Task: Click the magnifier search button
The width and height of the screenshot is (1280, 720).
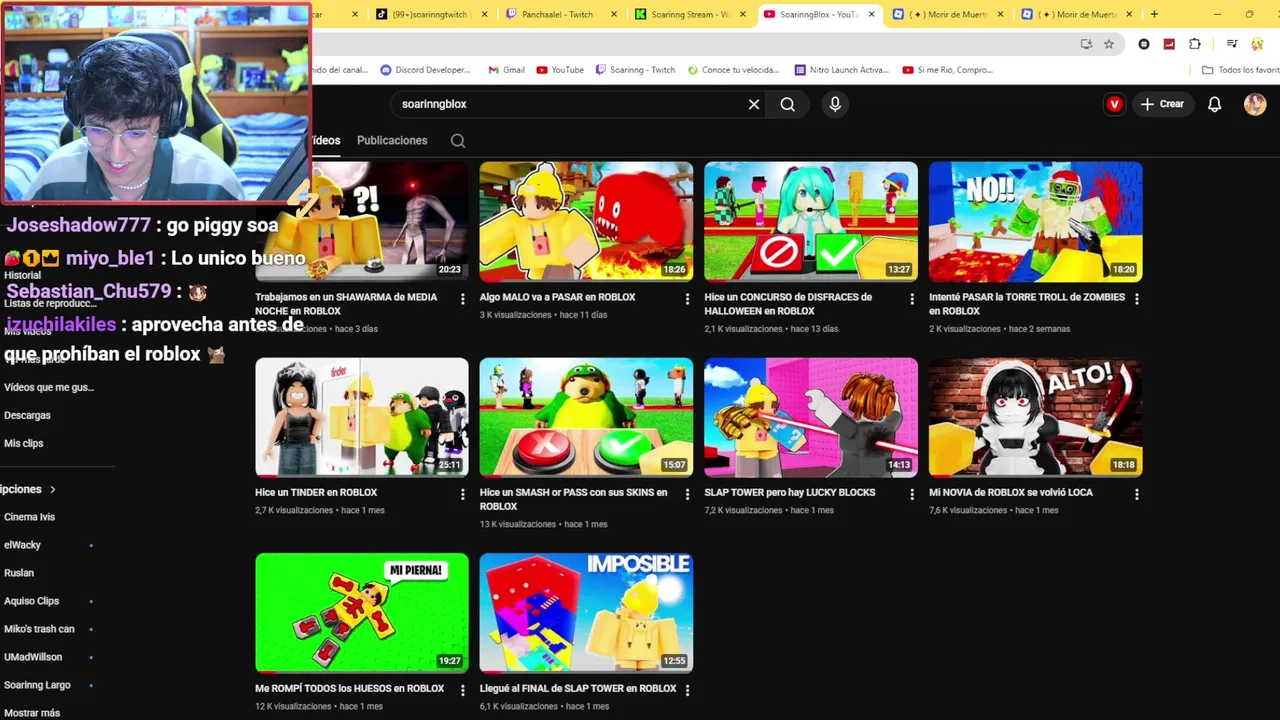Action: tap(788, 104)
